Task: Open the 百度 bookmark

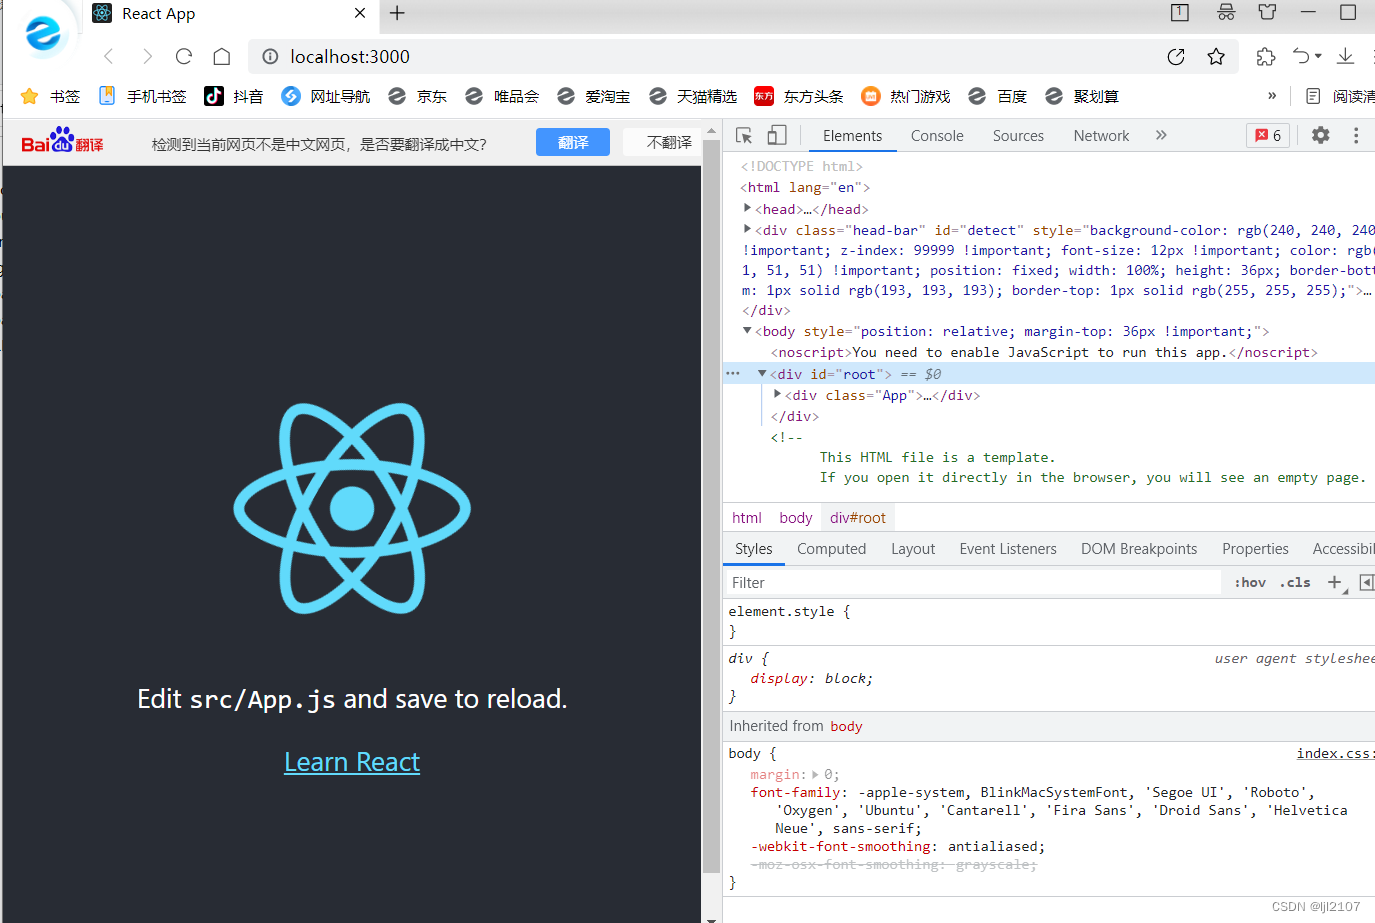Action: [997, 96]
